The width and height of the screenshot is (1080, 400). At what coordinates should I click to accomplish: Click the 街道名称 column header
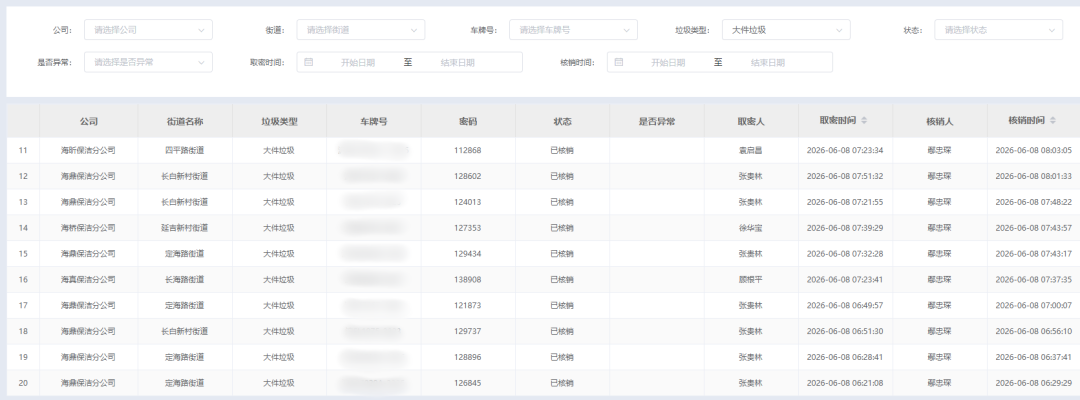click(185, 121)
